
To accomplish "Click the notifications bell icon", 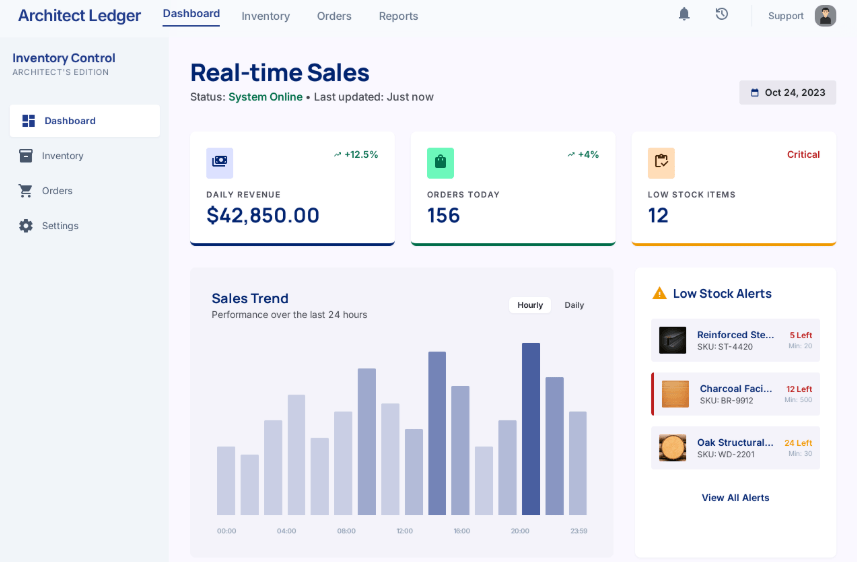I will pyautogui.click(x=684, y=14).
